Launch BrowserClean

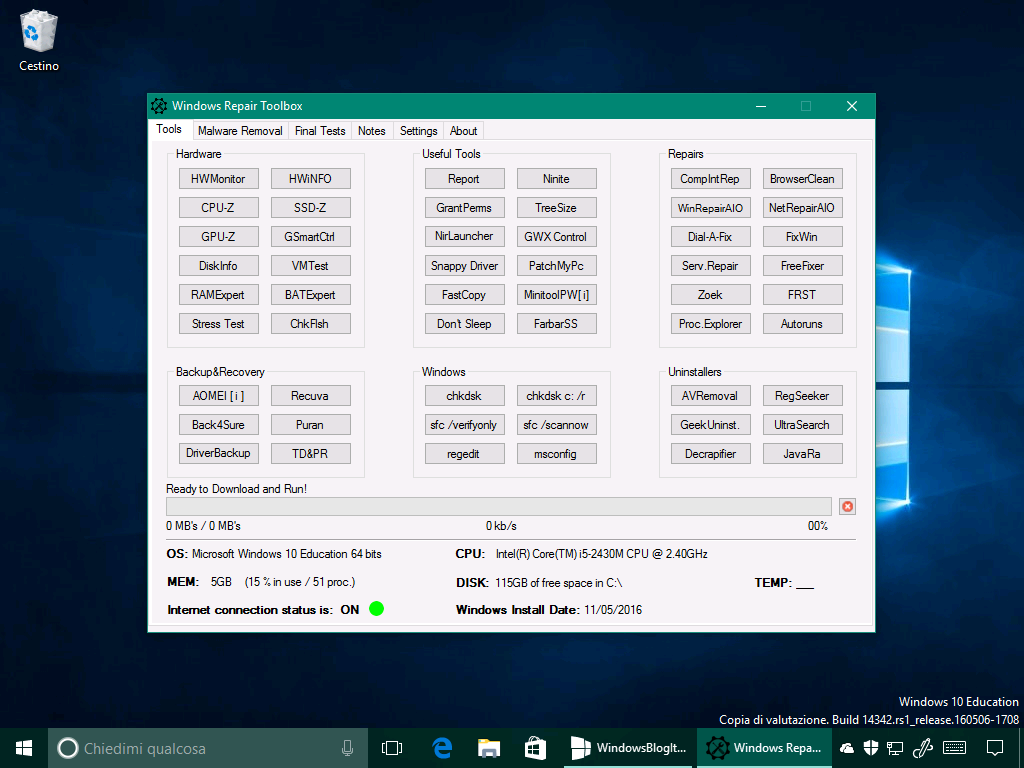pyautogui.click(x=803, y=179)
